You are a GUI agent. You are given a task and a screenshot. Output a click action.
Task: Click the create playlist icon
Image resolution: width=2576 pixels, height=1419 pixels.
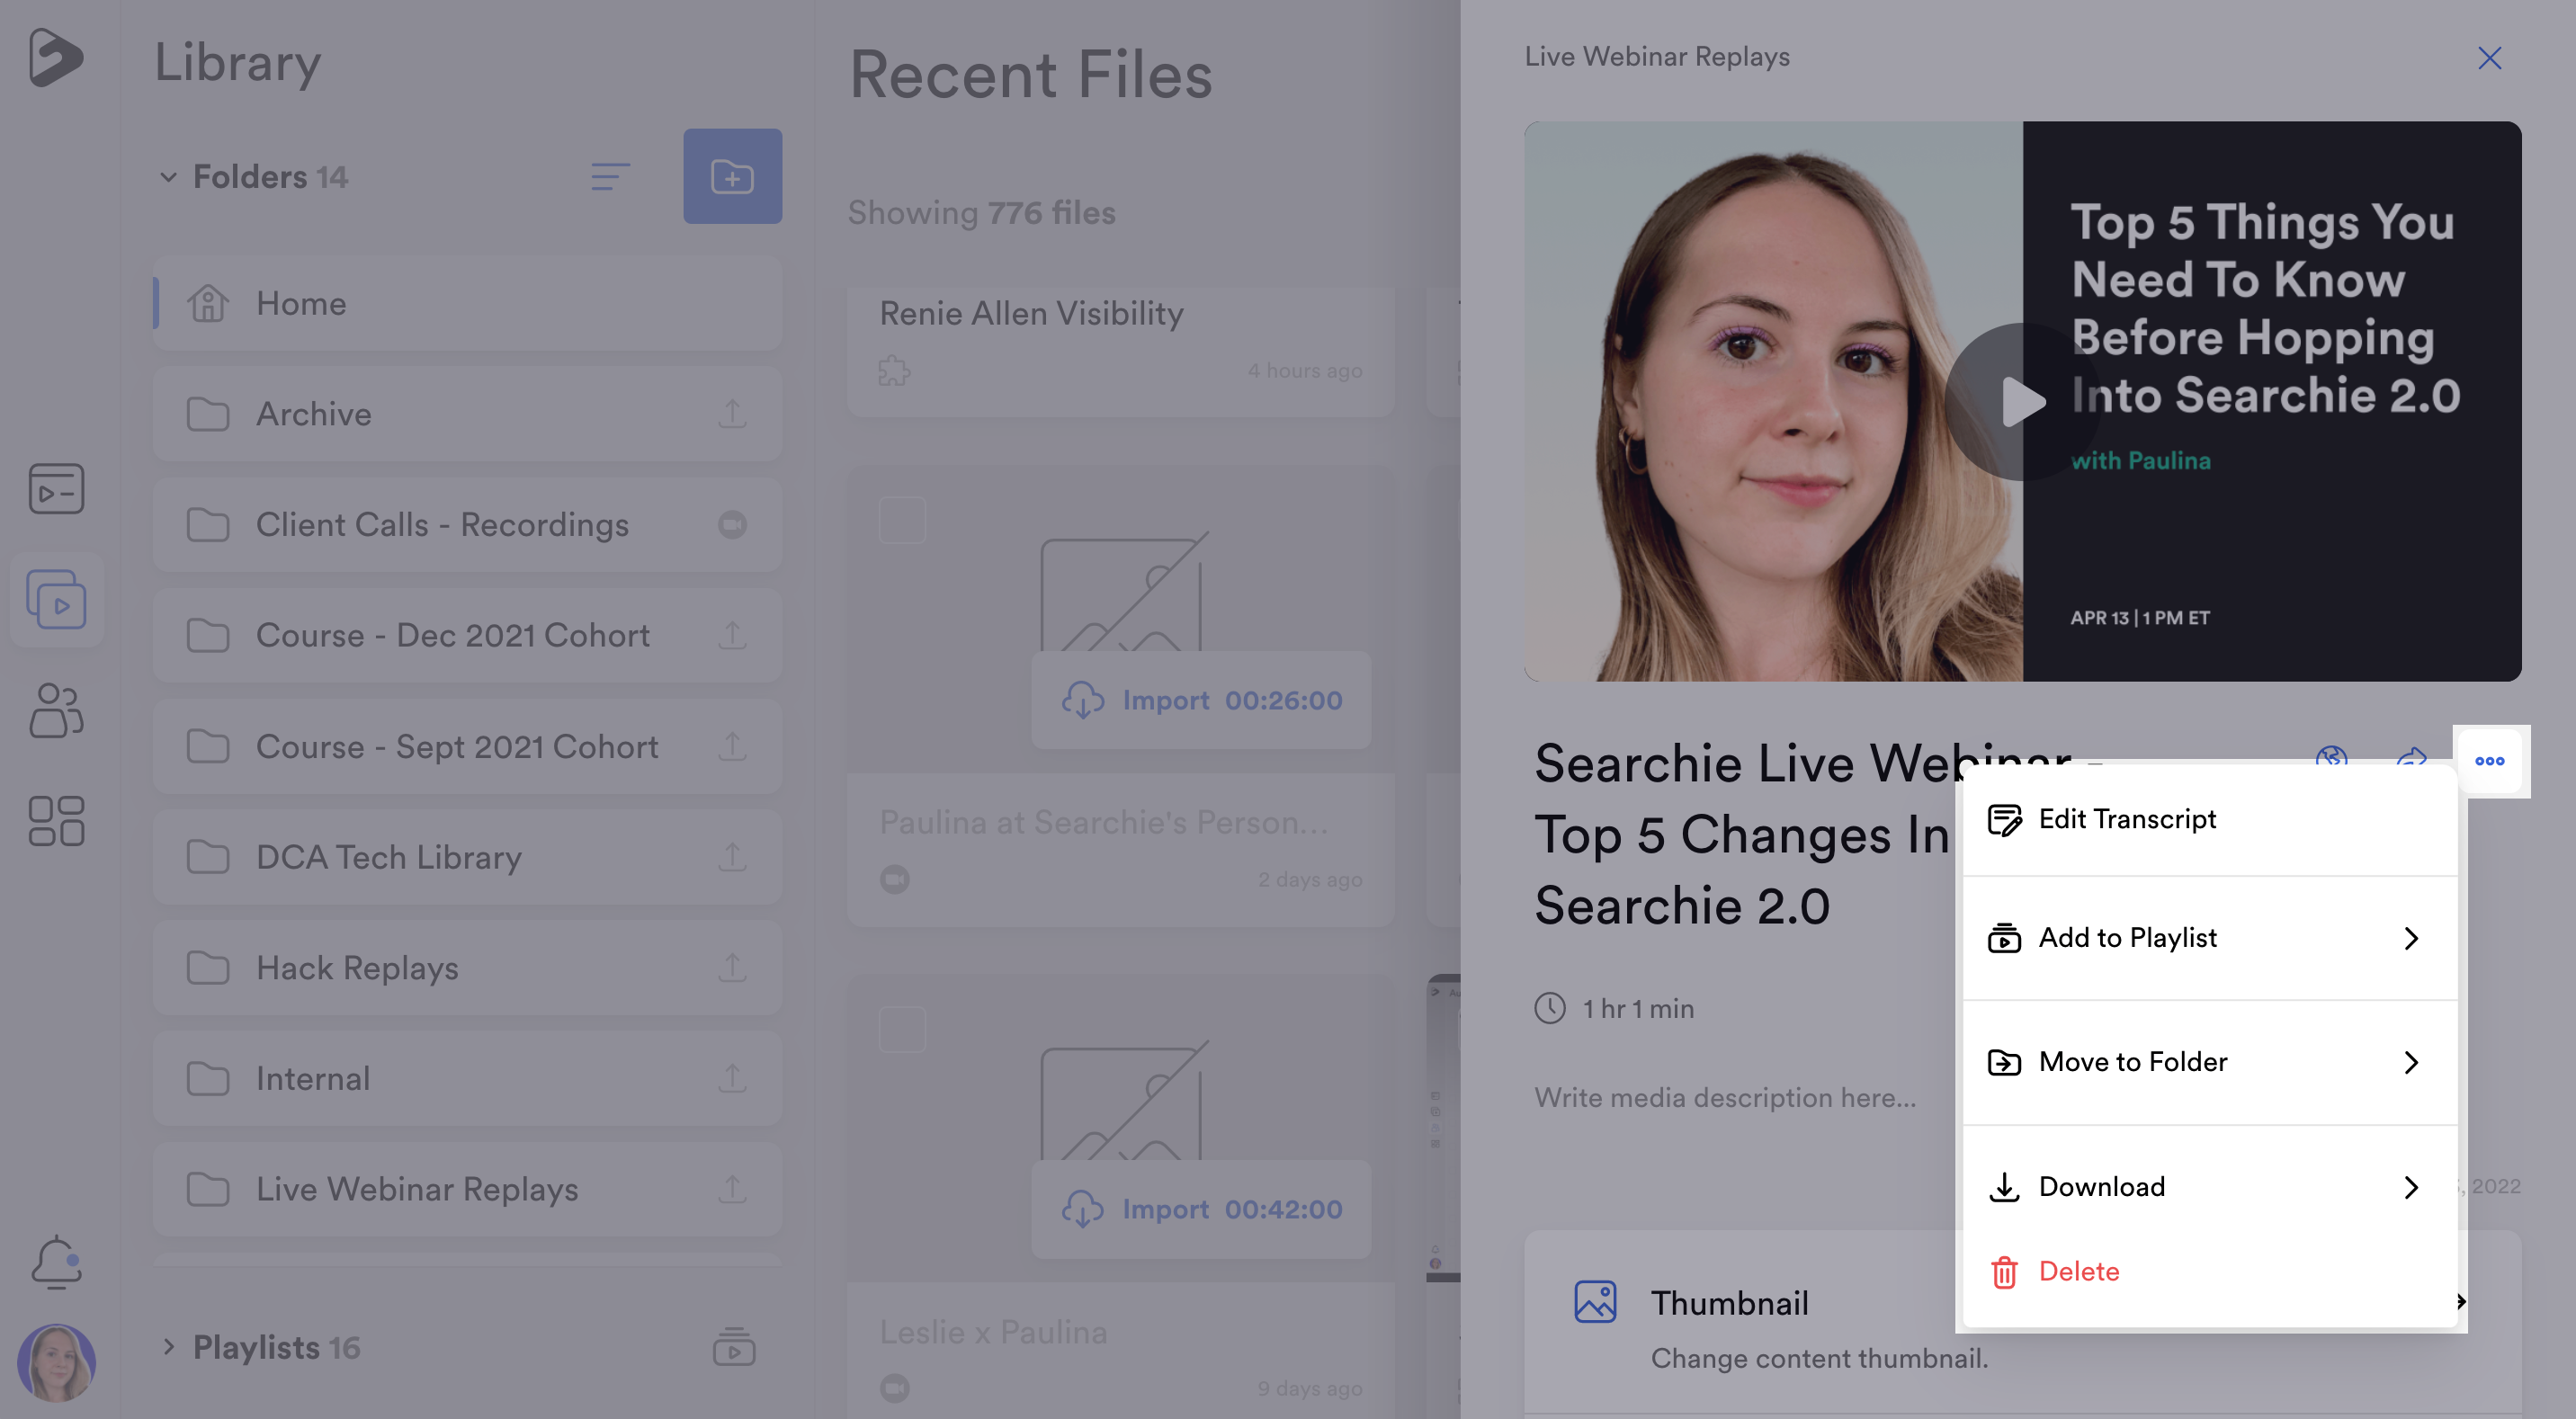point(734,1347)
